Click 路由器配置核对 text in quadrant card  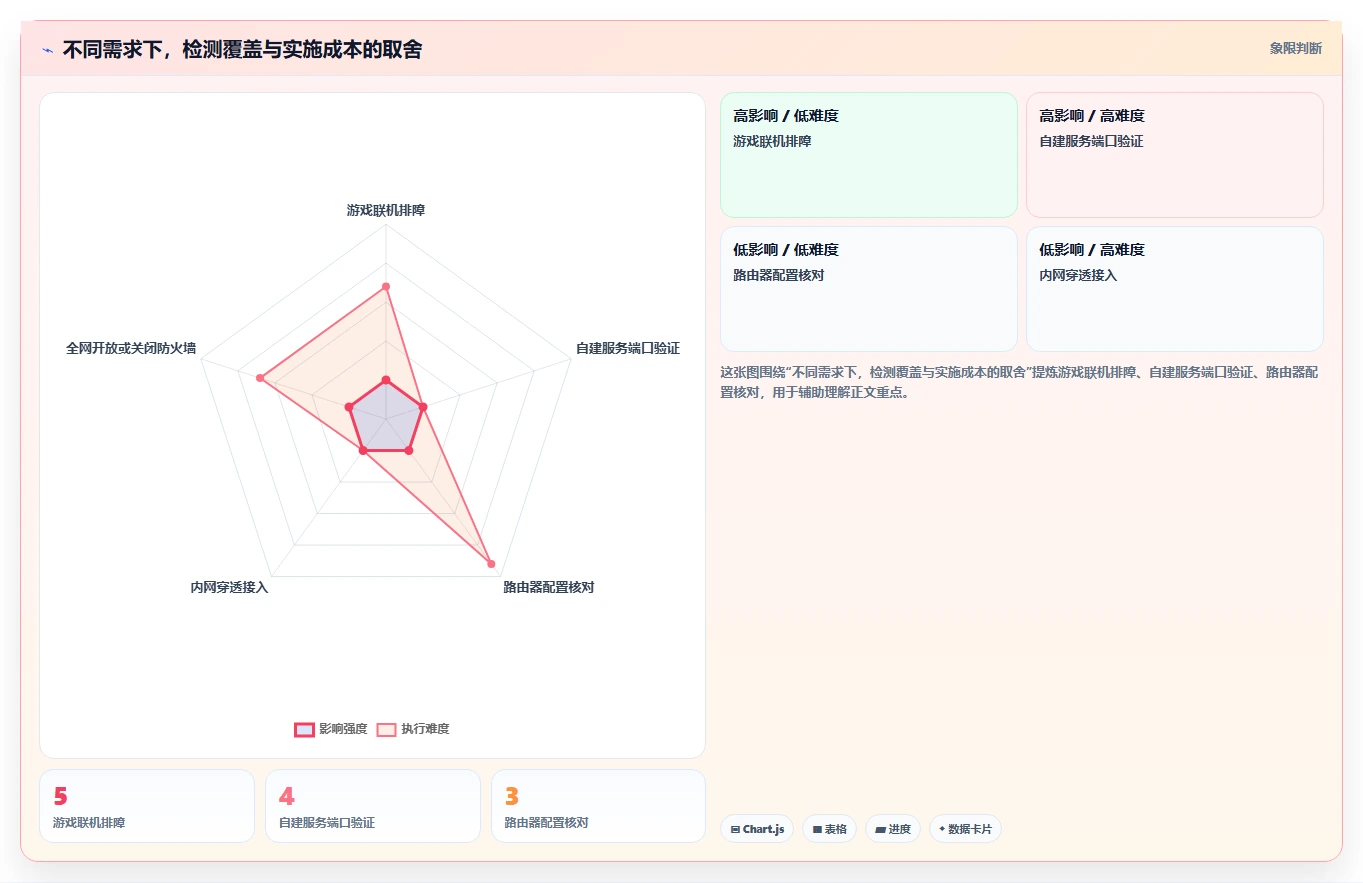779,275
